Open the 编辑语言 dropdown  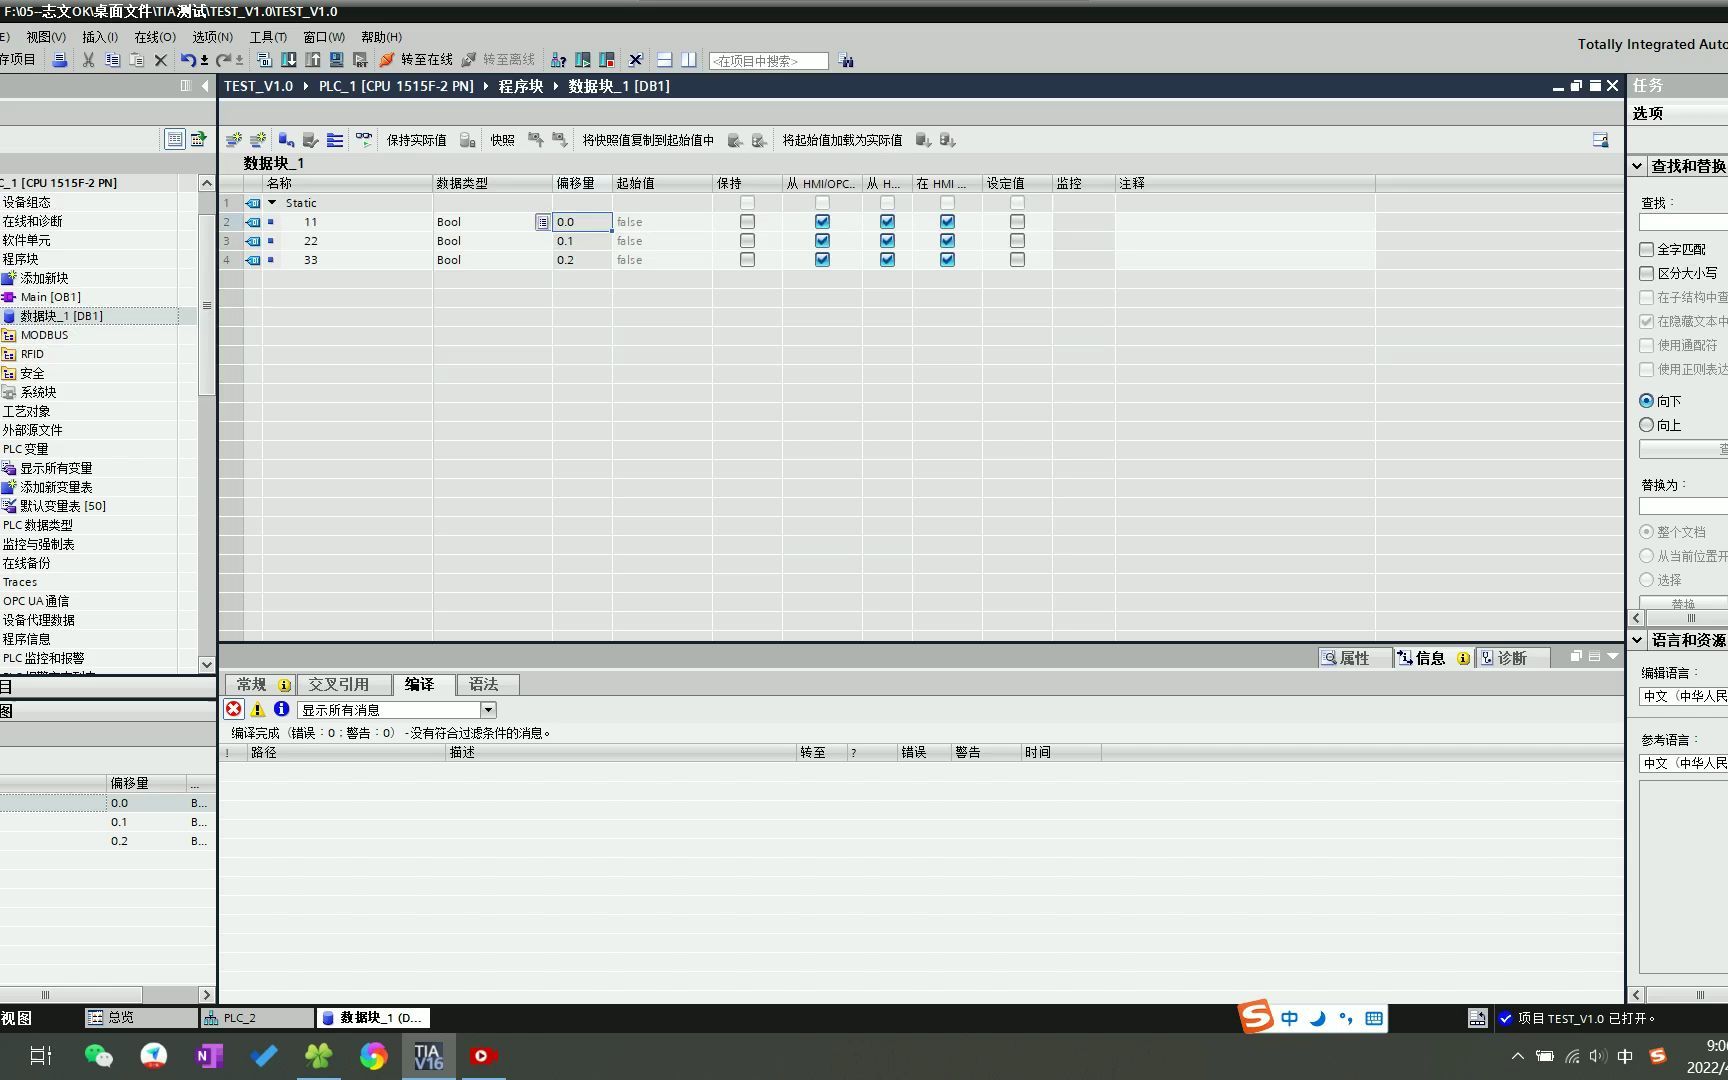click(x=1684, y=696)
